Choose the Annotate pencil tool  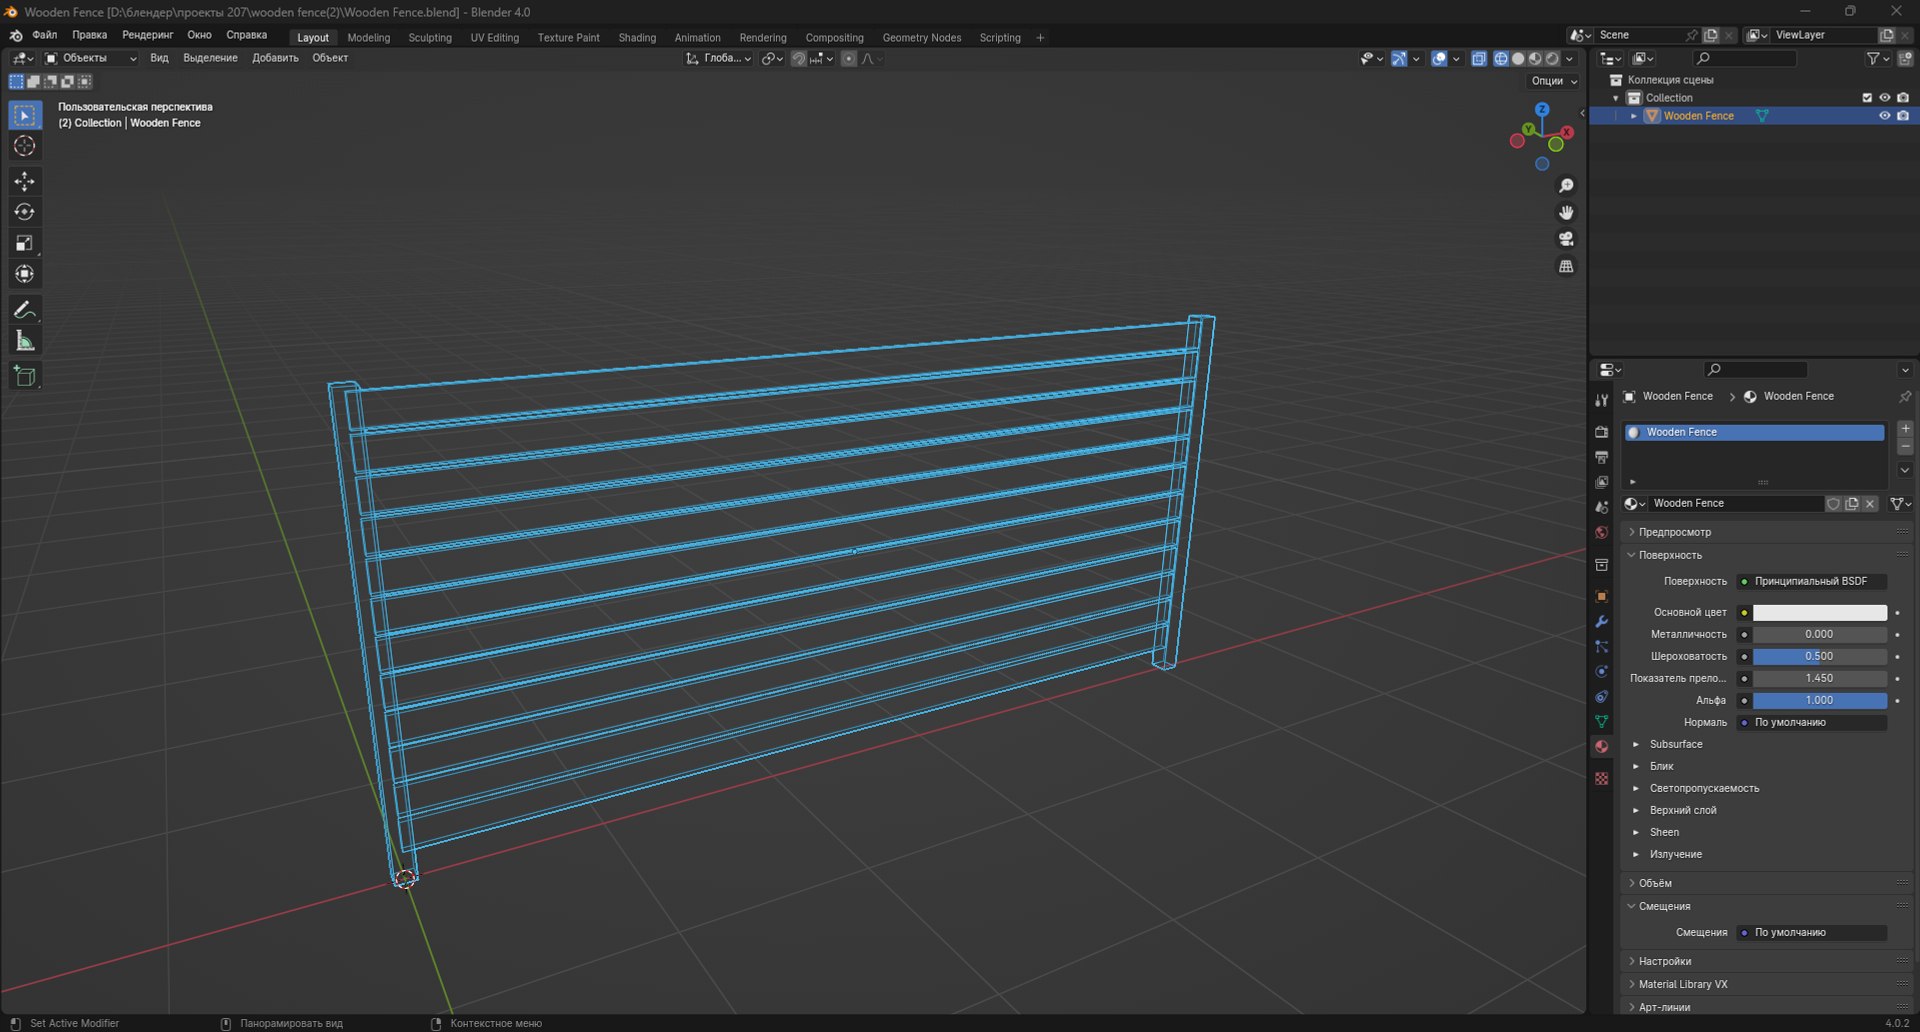(x=25, y=310)
